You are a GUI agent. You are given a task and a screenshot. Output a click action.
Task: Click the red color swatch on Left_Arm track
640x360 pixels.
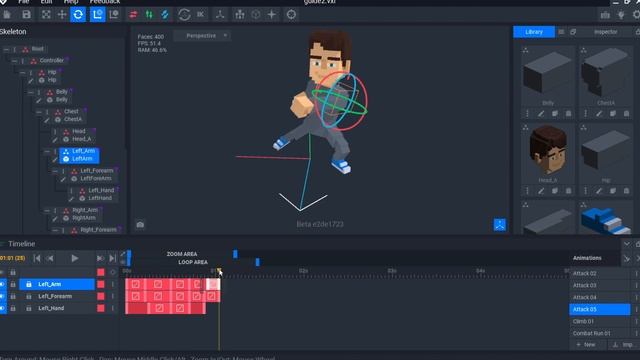101,284
